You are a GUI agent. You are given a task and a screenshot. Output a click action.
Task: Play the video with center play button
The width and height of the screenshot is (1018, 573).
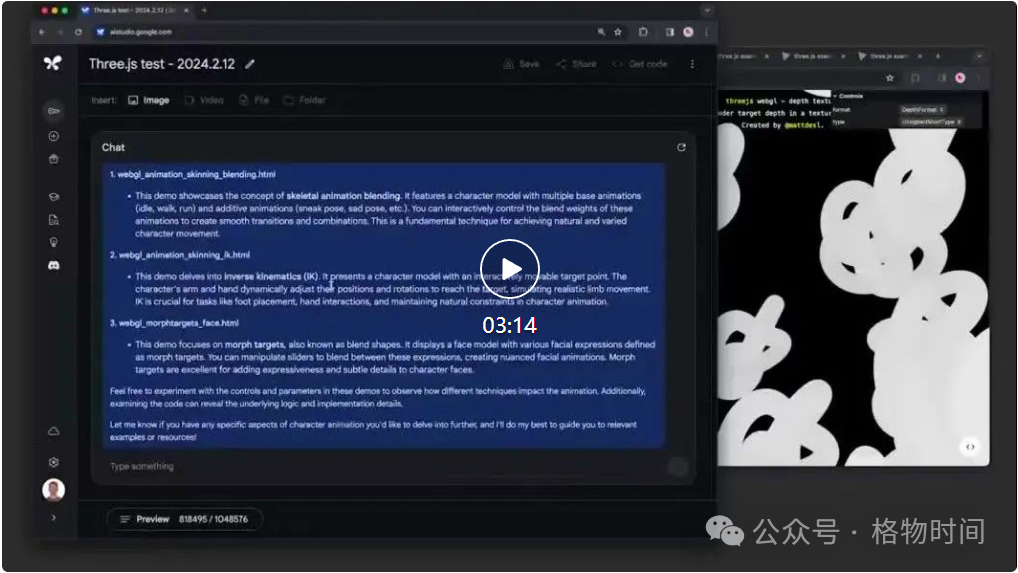tap(510, 268)
